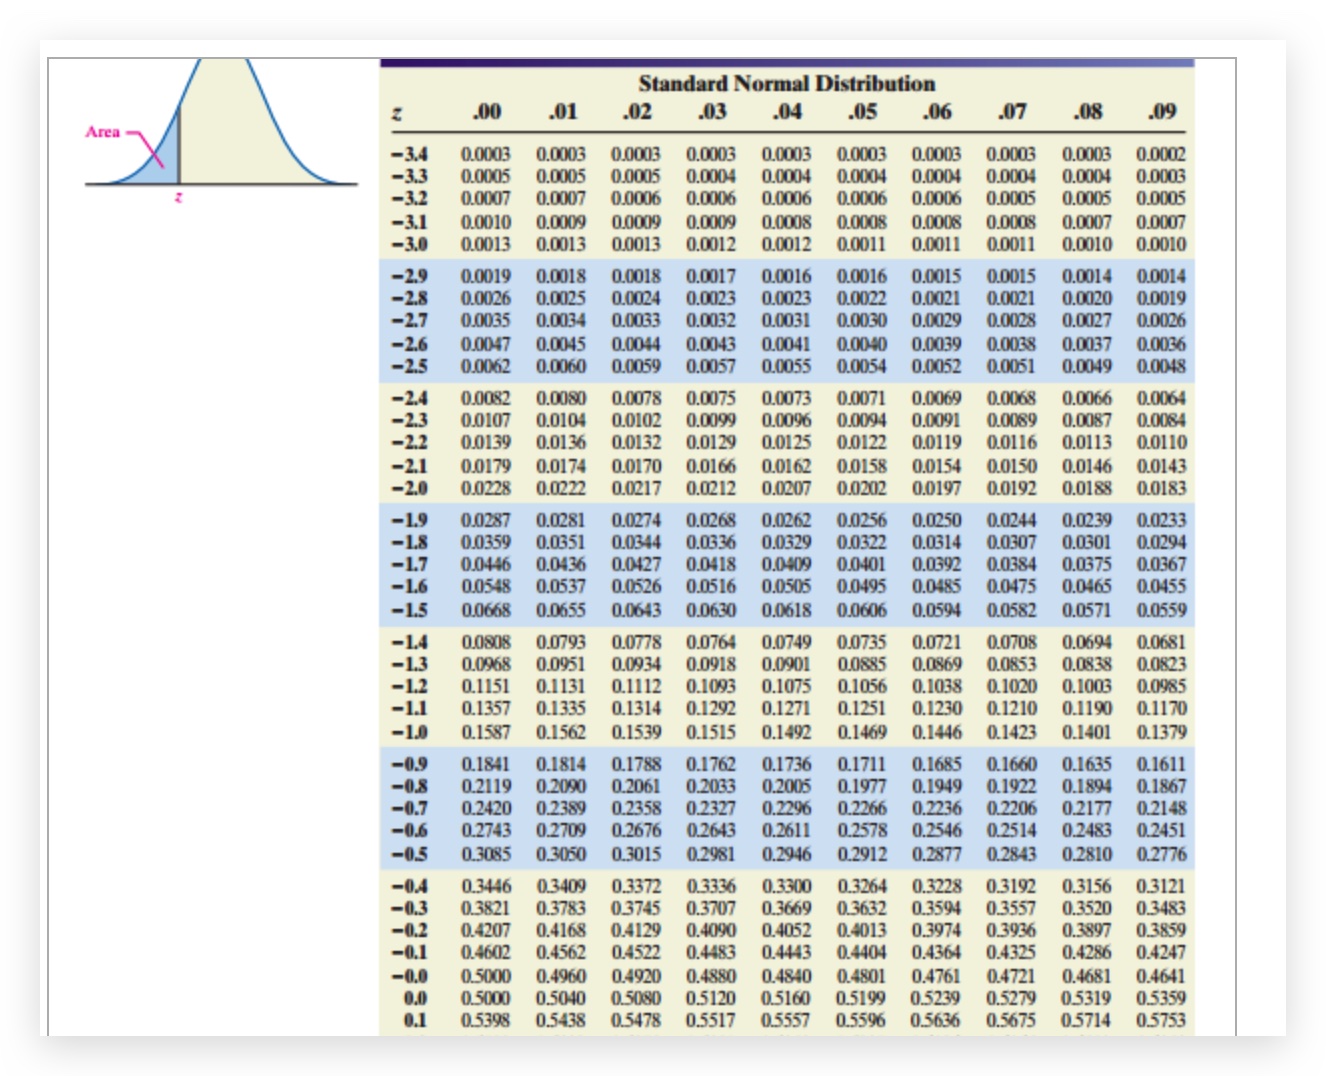Click the cell value 0.0183

point(1162,488)
